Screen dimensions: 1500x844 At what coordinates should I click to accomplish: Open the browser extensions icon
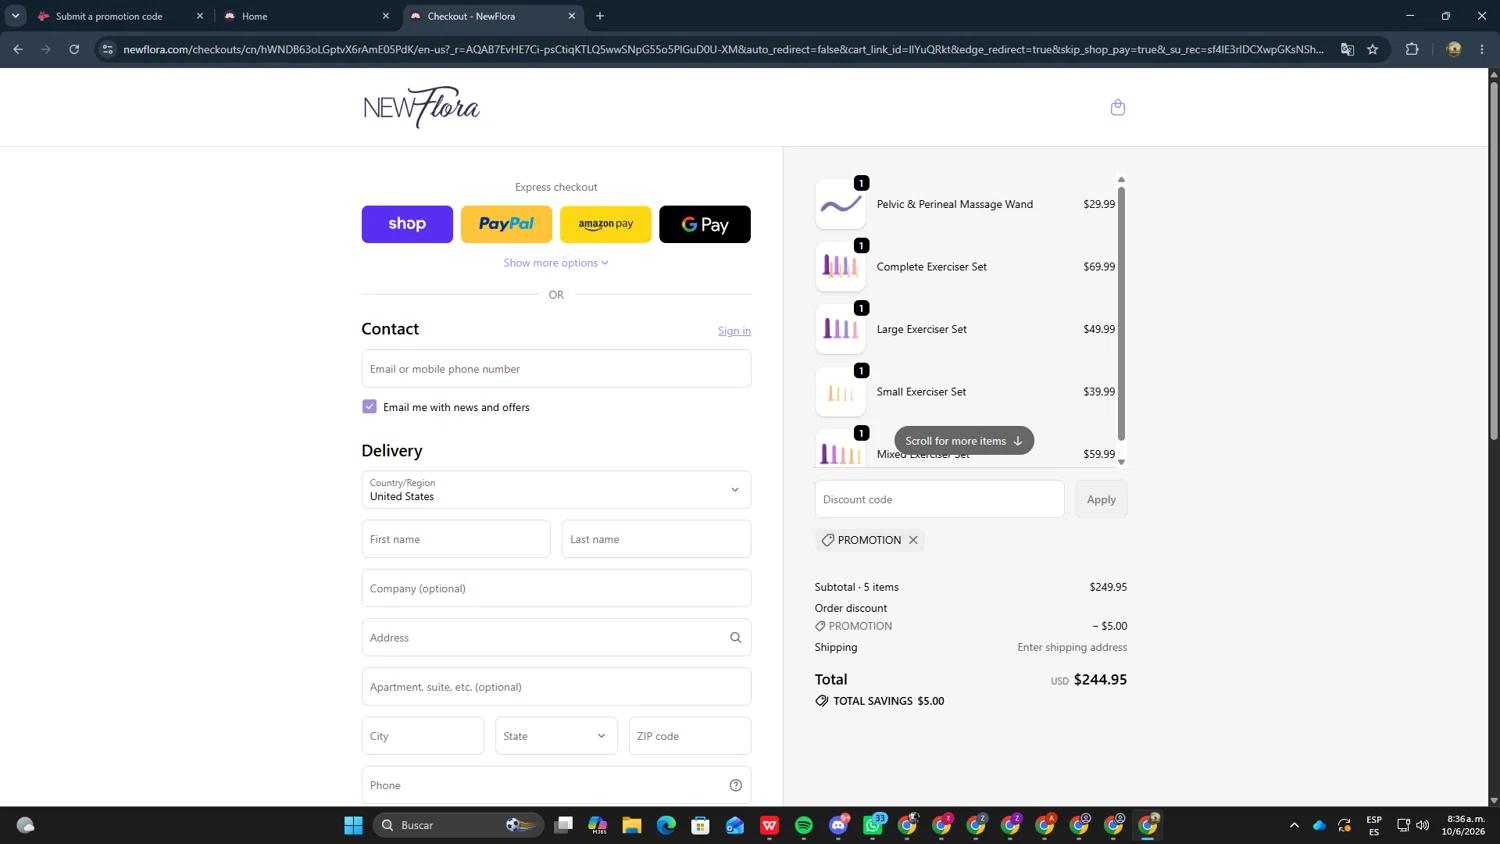pos(1412,49)
